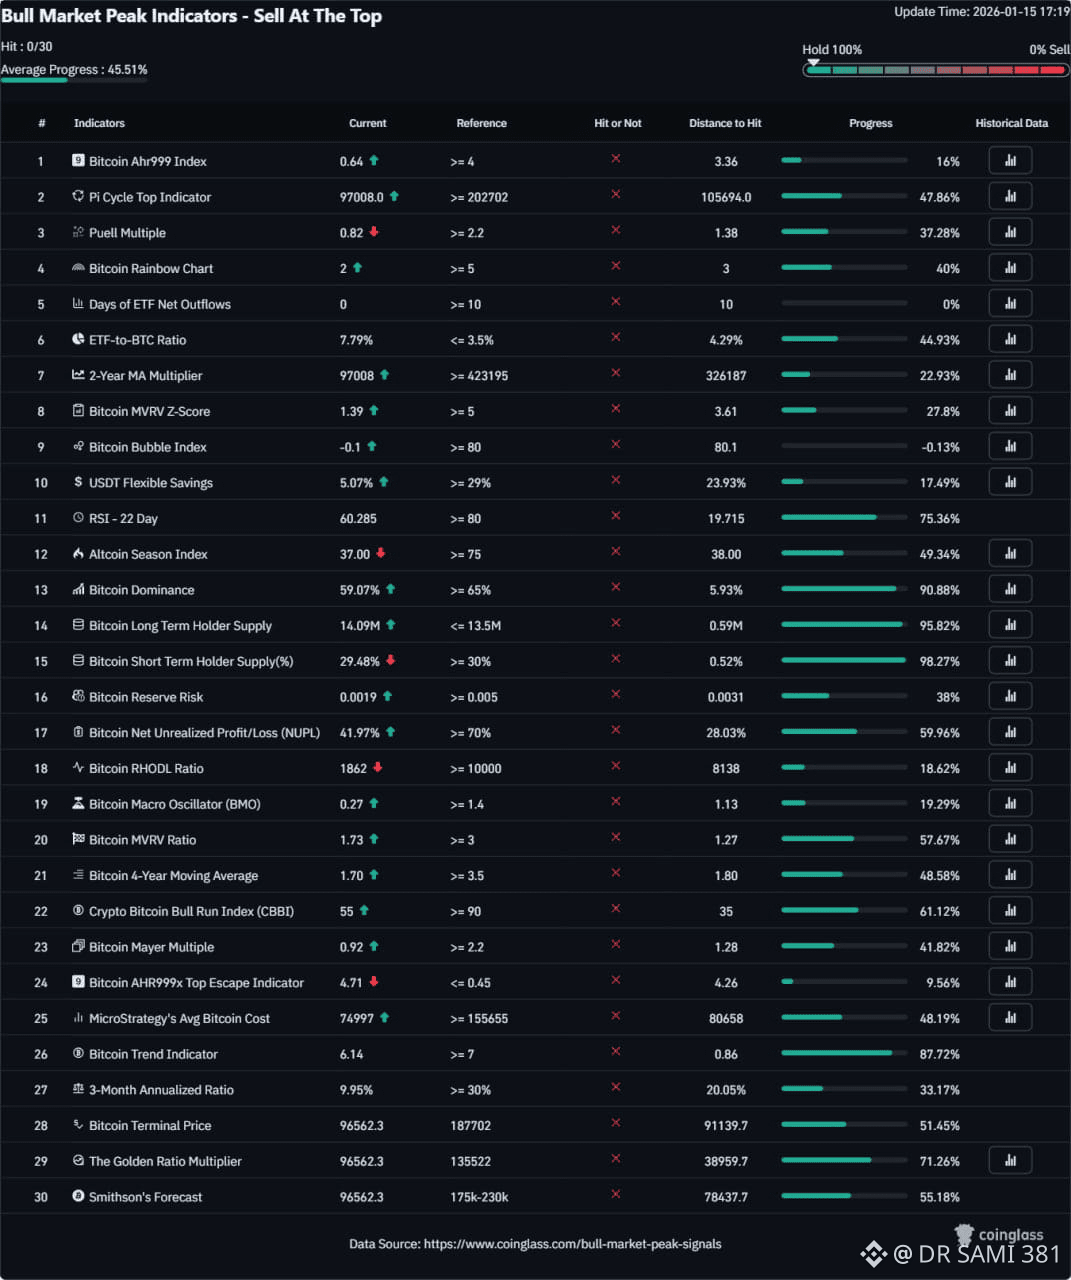Open historical data chart for Days of ETF Net Outflows

1010,304
